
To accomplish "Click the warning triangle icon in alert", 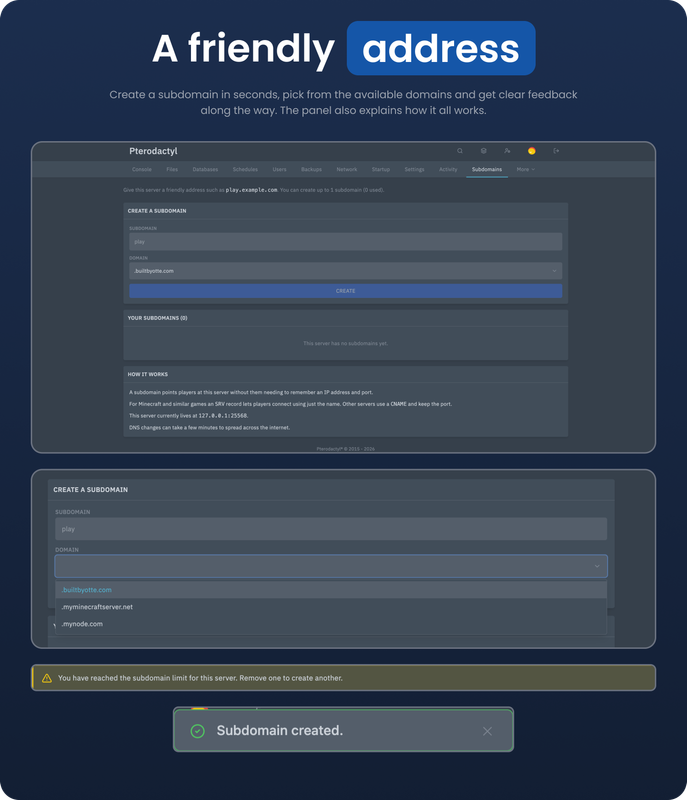I will 47,678.
